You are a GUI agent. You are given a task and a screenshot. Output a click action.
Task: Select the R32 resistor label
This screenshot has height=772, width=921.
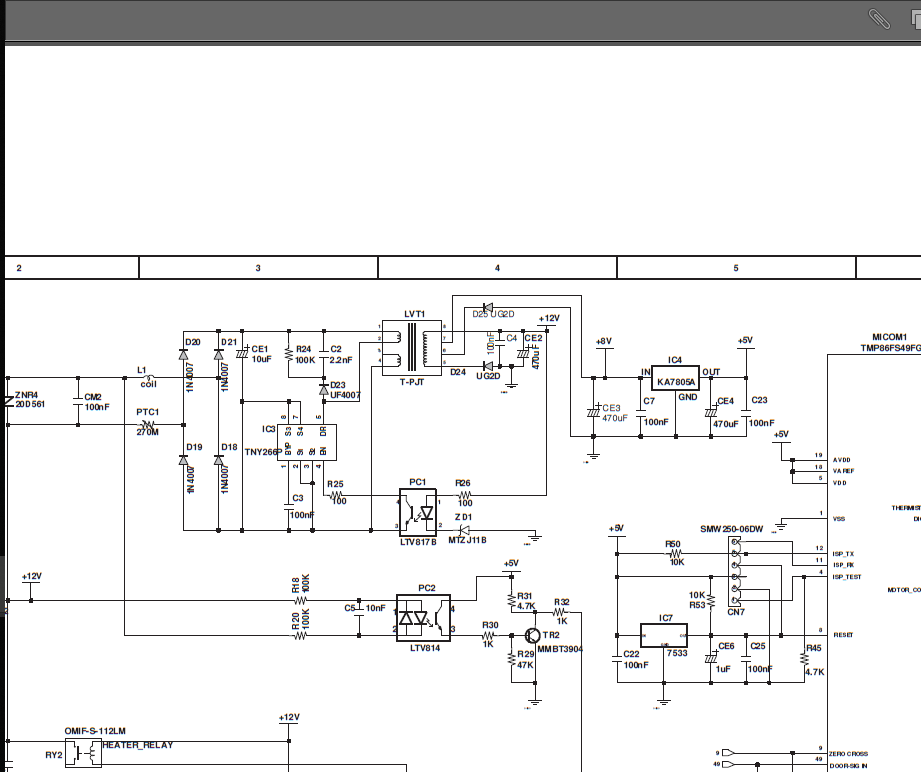(x=562, y=603)
